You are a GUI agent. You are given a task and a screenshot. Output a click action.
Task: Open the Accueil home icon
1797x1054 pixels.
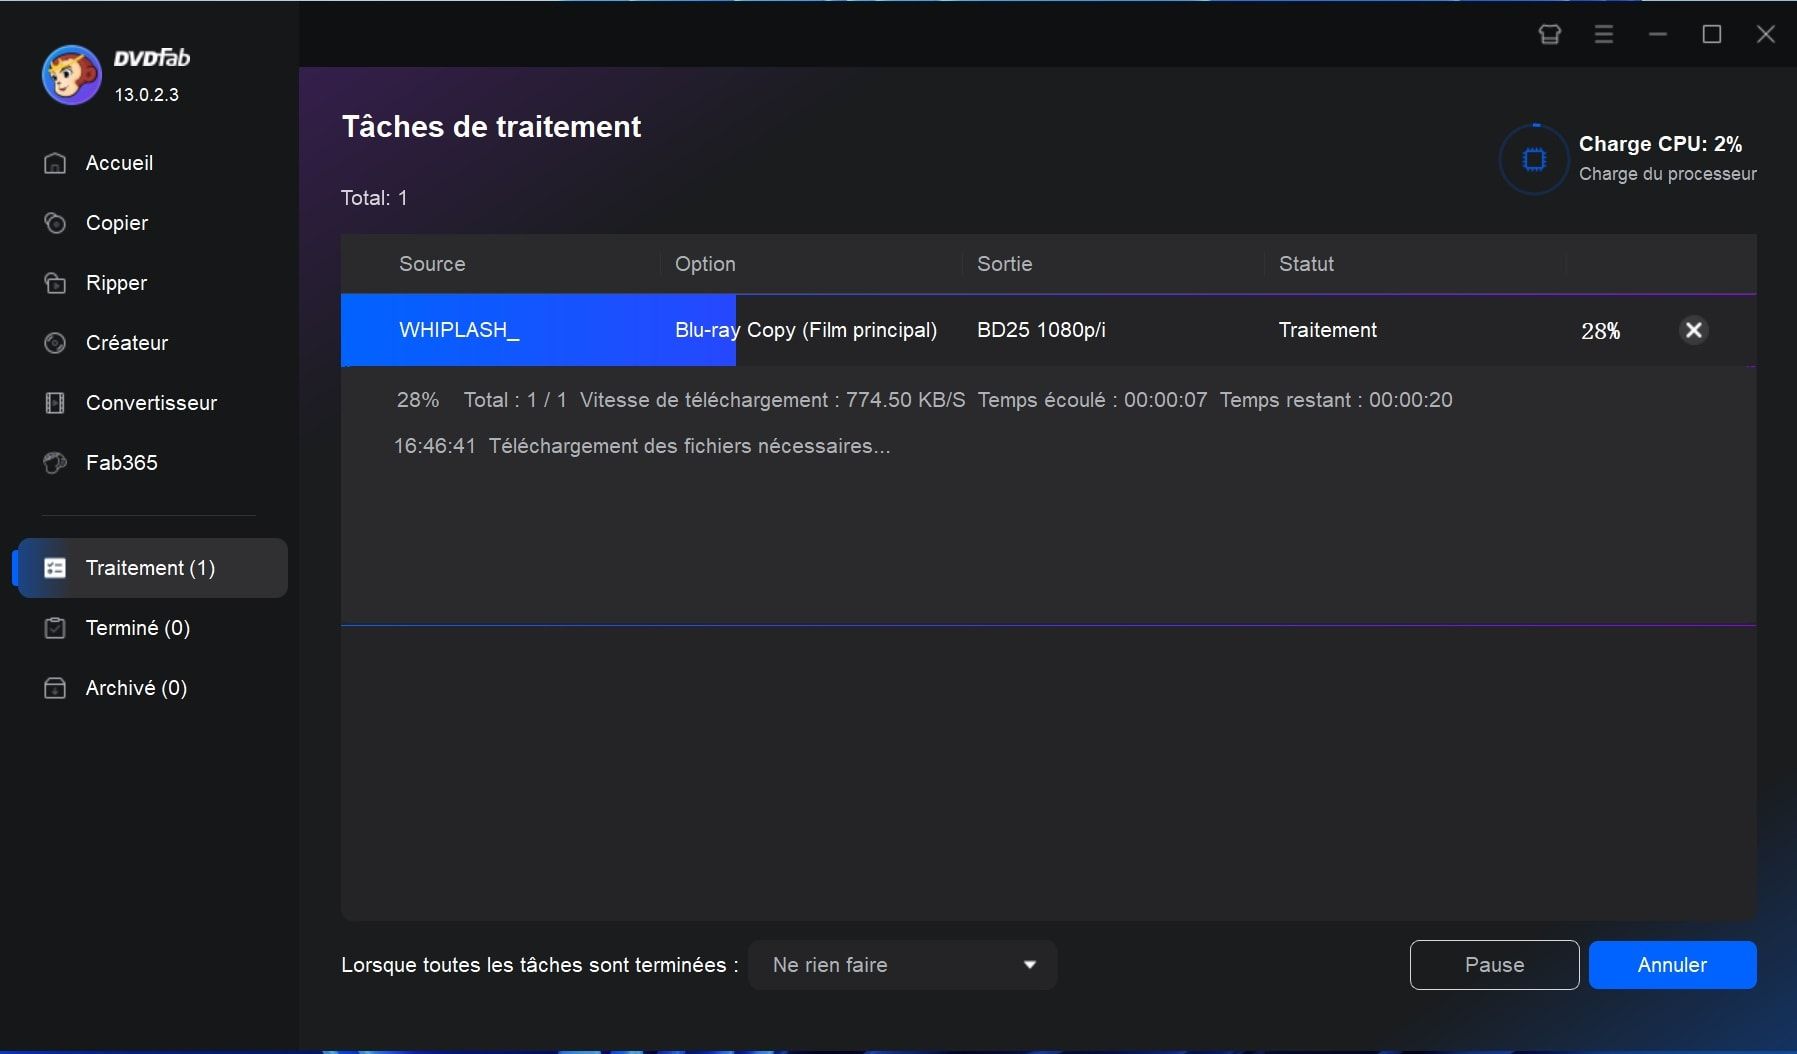[x=55, y=163]
